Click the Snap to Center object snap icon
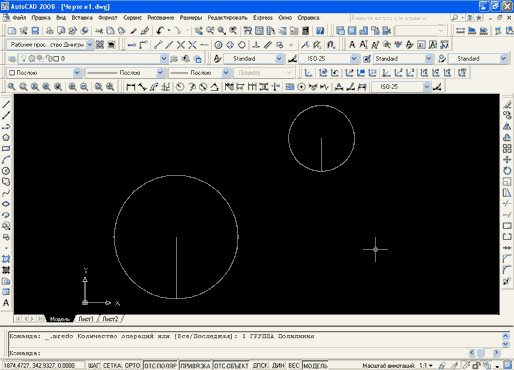 pyautogui.click(x=218, y=45)
